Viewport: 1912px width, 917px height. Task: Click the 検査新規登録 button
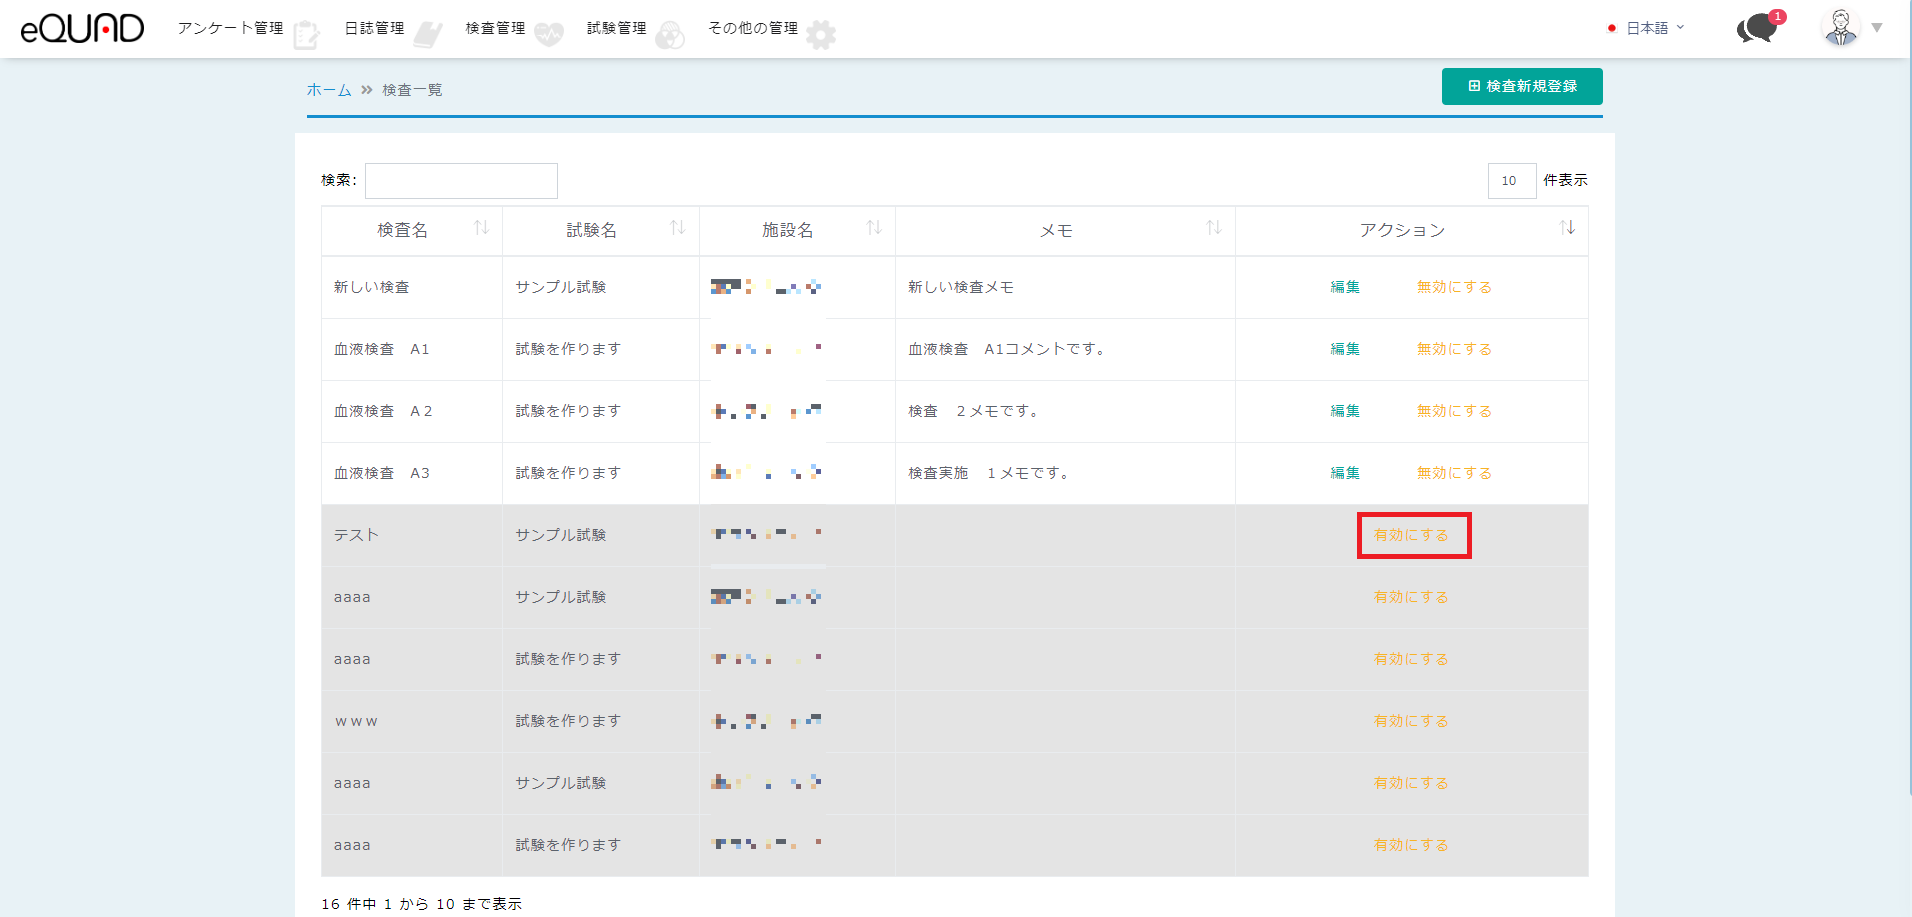(1521, 86)
